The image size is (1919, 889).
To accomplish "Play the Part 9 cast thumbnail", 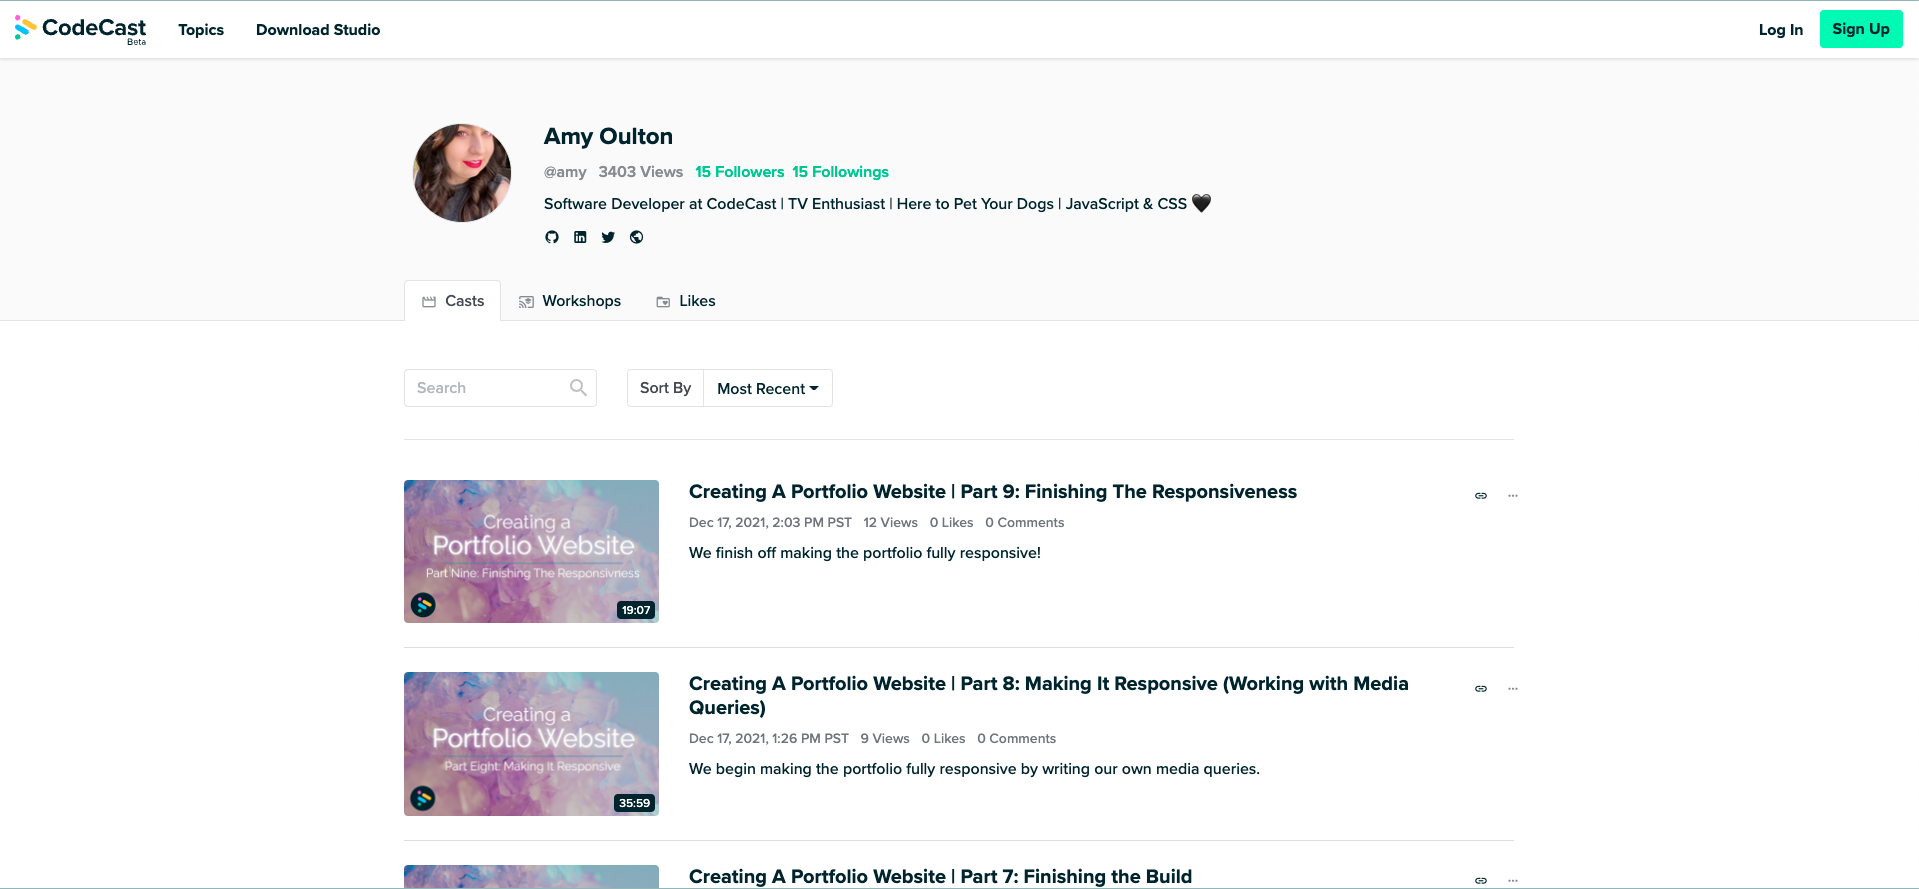I will [531, 551].
